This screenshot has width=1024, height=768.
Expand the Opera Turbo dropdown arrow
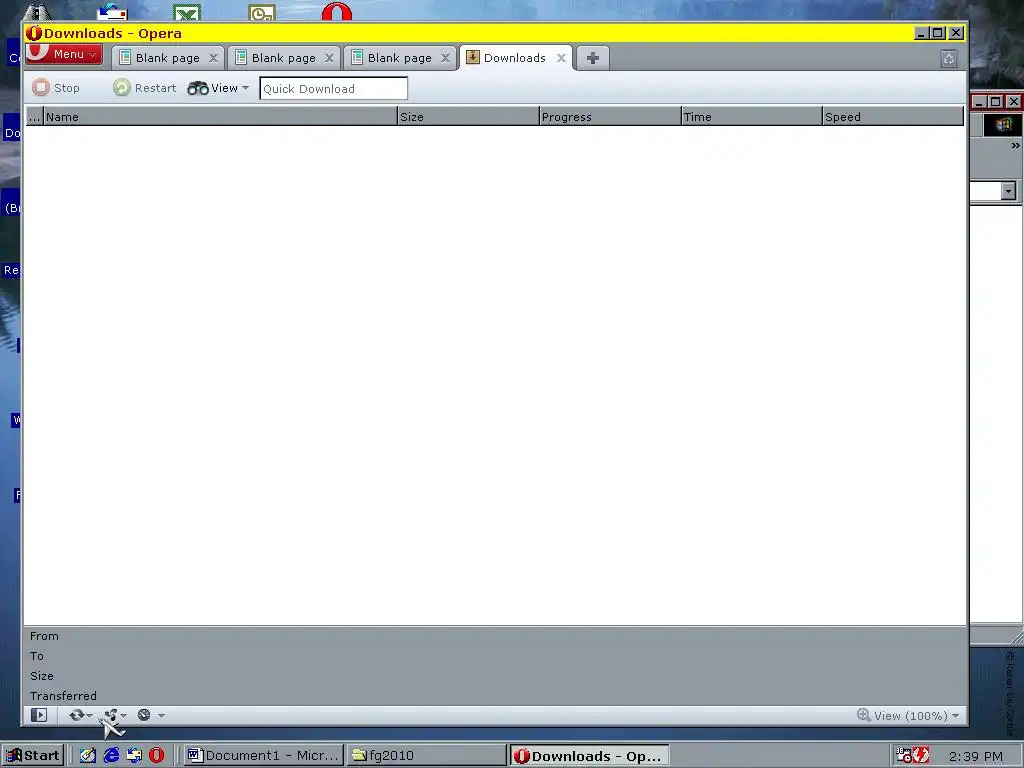click(161, 716)
